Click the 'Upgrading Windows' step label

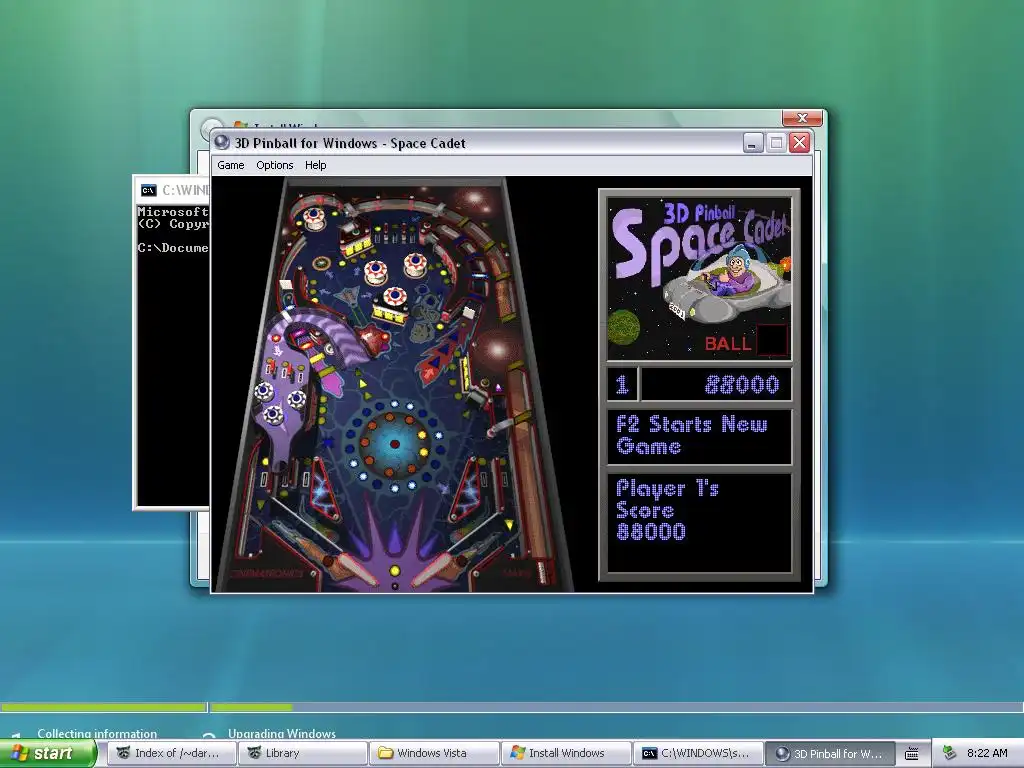[281, 733]
